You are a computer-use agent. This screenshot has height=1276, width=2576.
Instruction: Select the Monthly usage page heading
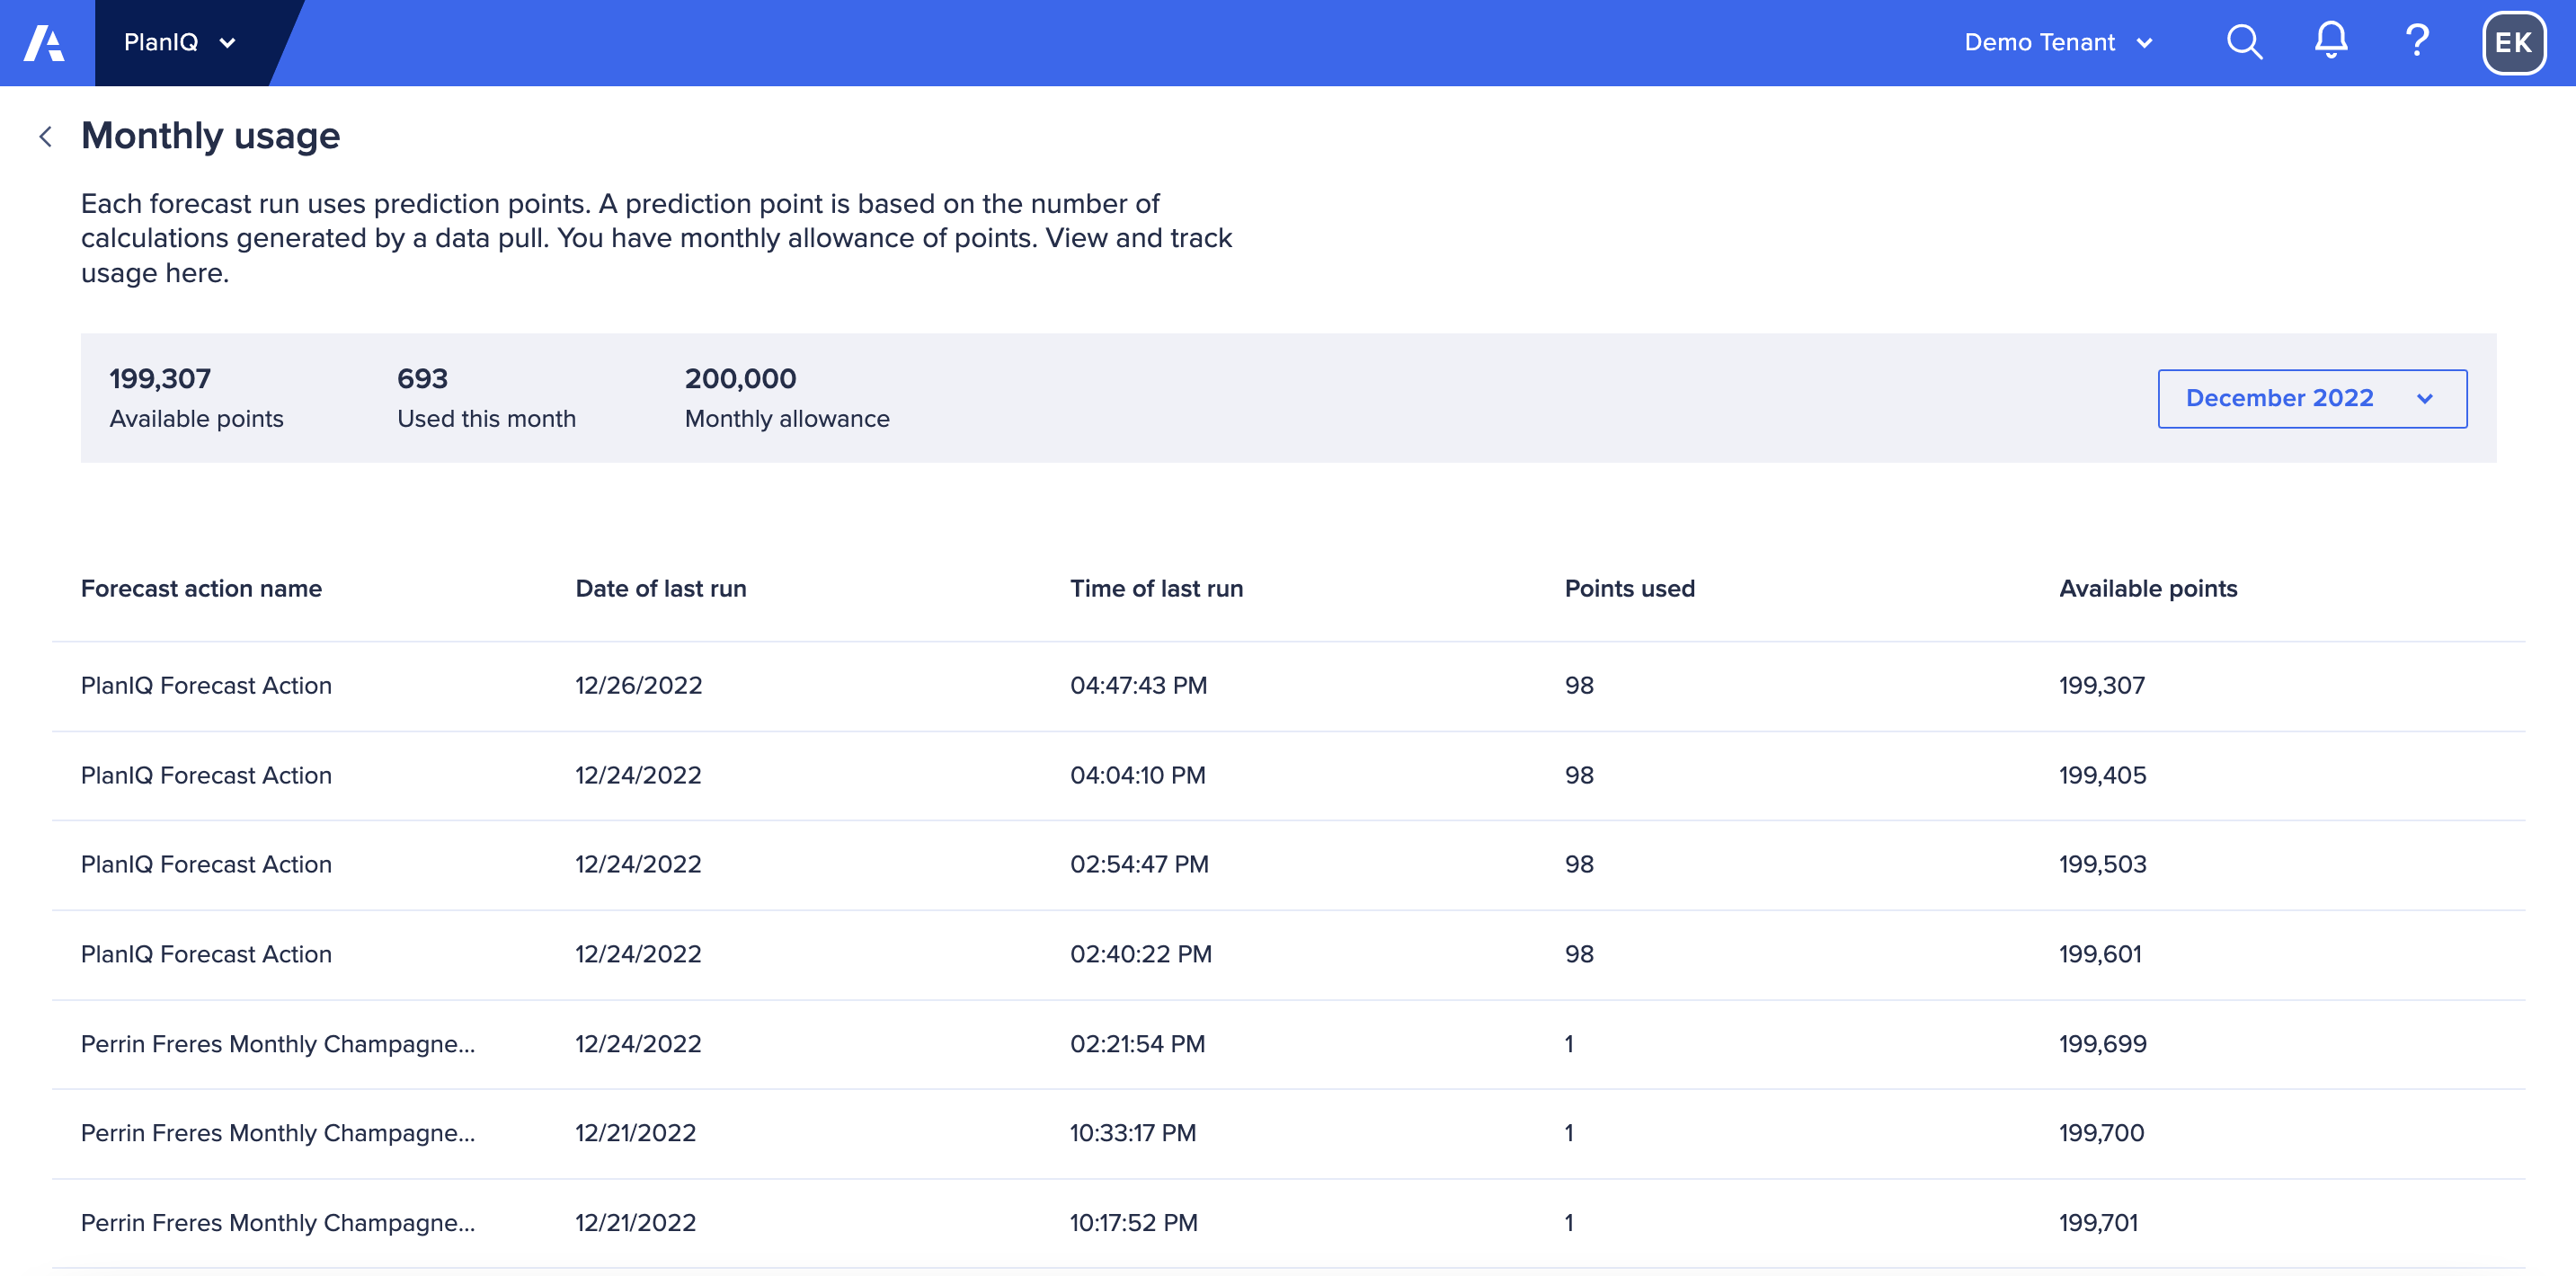(210, 136)
